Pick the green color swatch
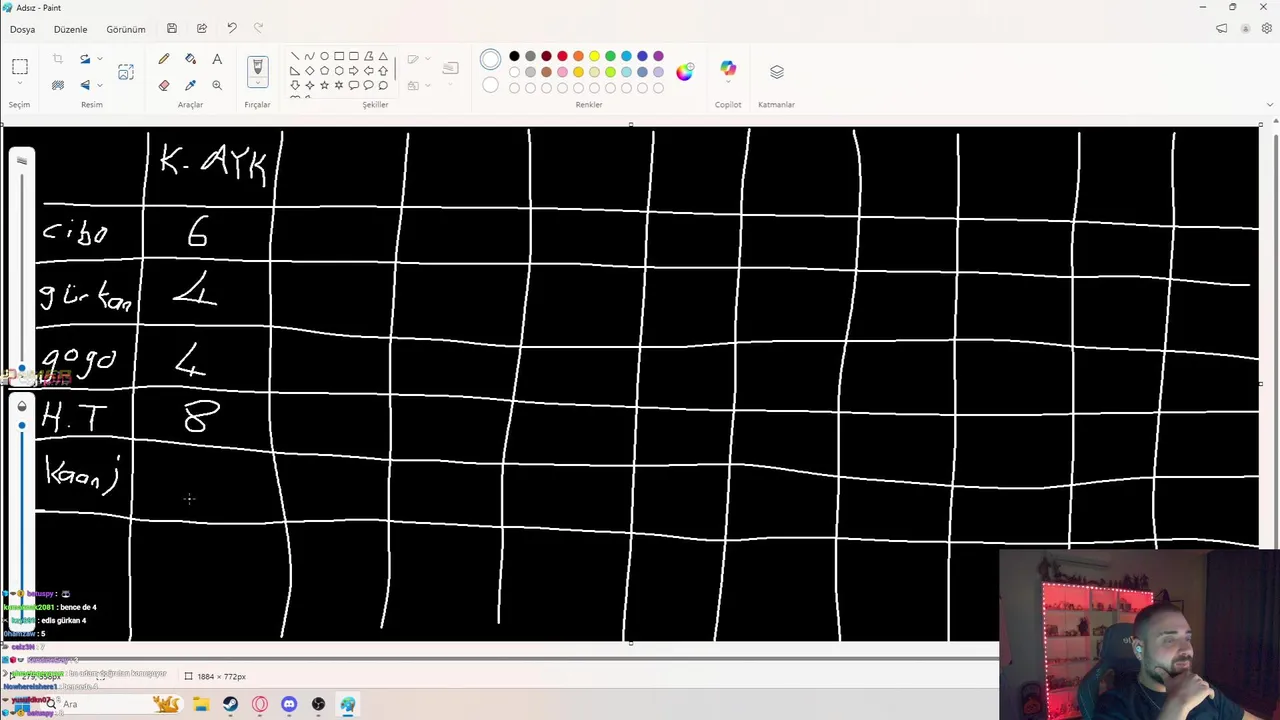The image size is (1280, 720). tap(610, 56)
